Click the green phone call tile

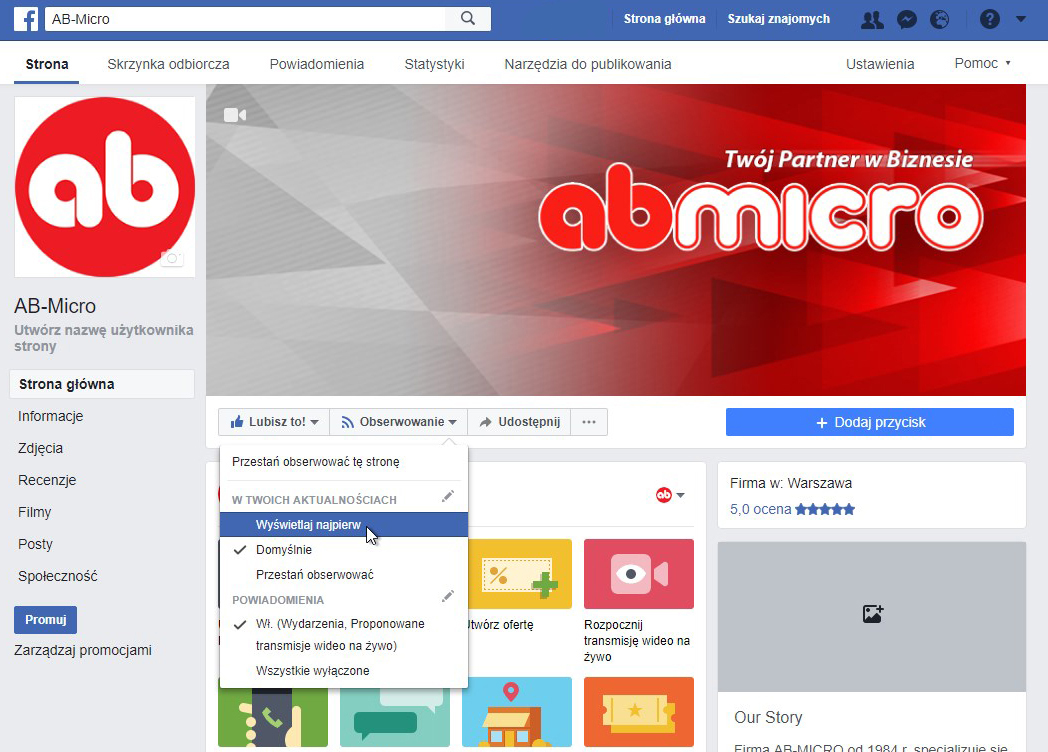pyautogui.click(x=273, y=717)
